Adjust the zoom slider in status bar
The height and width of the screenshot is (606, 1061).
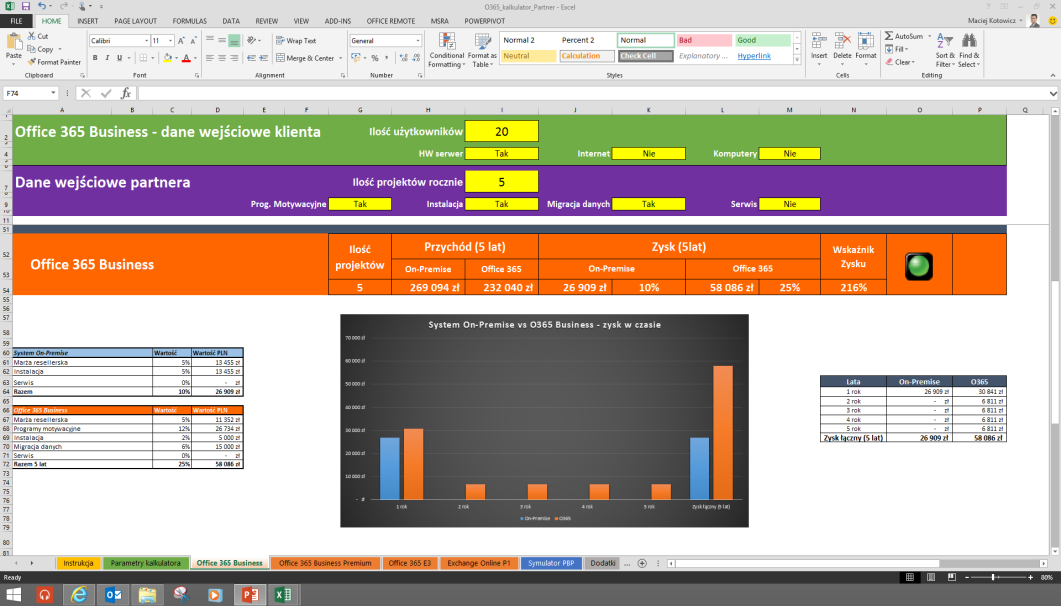click(x=993, y=577)
